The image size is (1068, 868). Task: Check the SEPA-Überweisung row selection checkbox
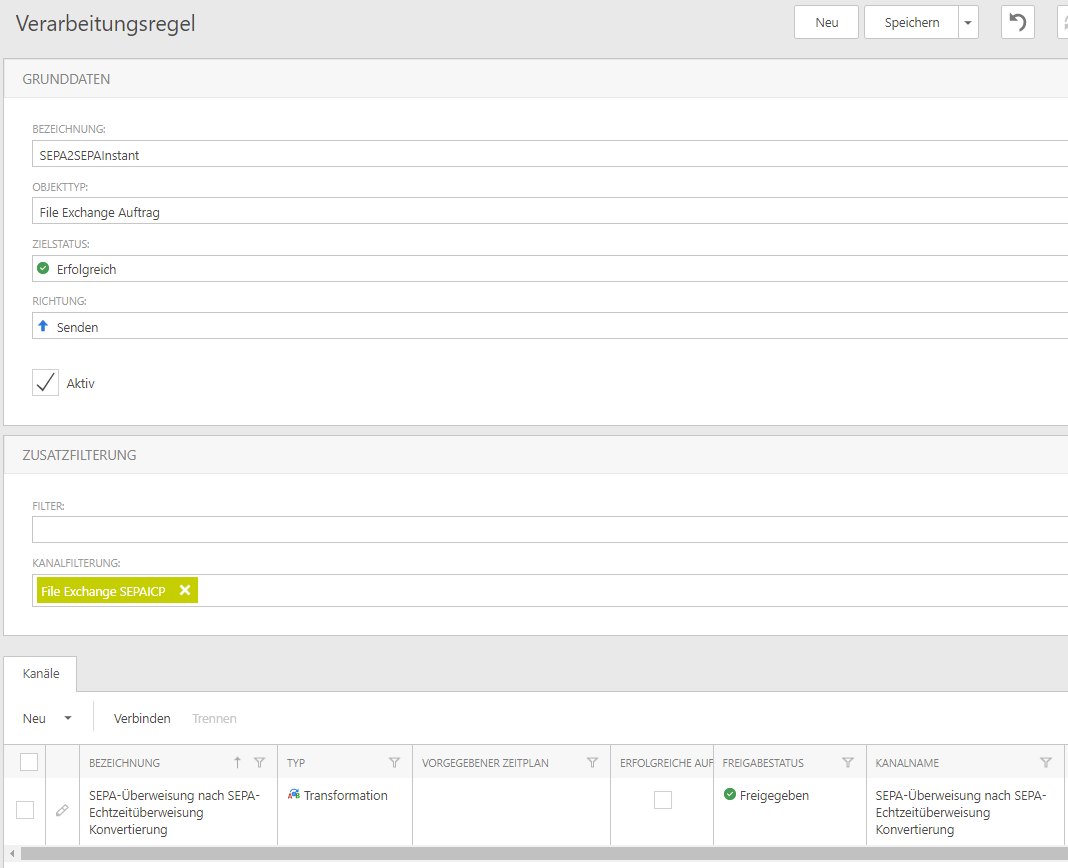25,810
